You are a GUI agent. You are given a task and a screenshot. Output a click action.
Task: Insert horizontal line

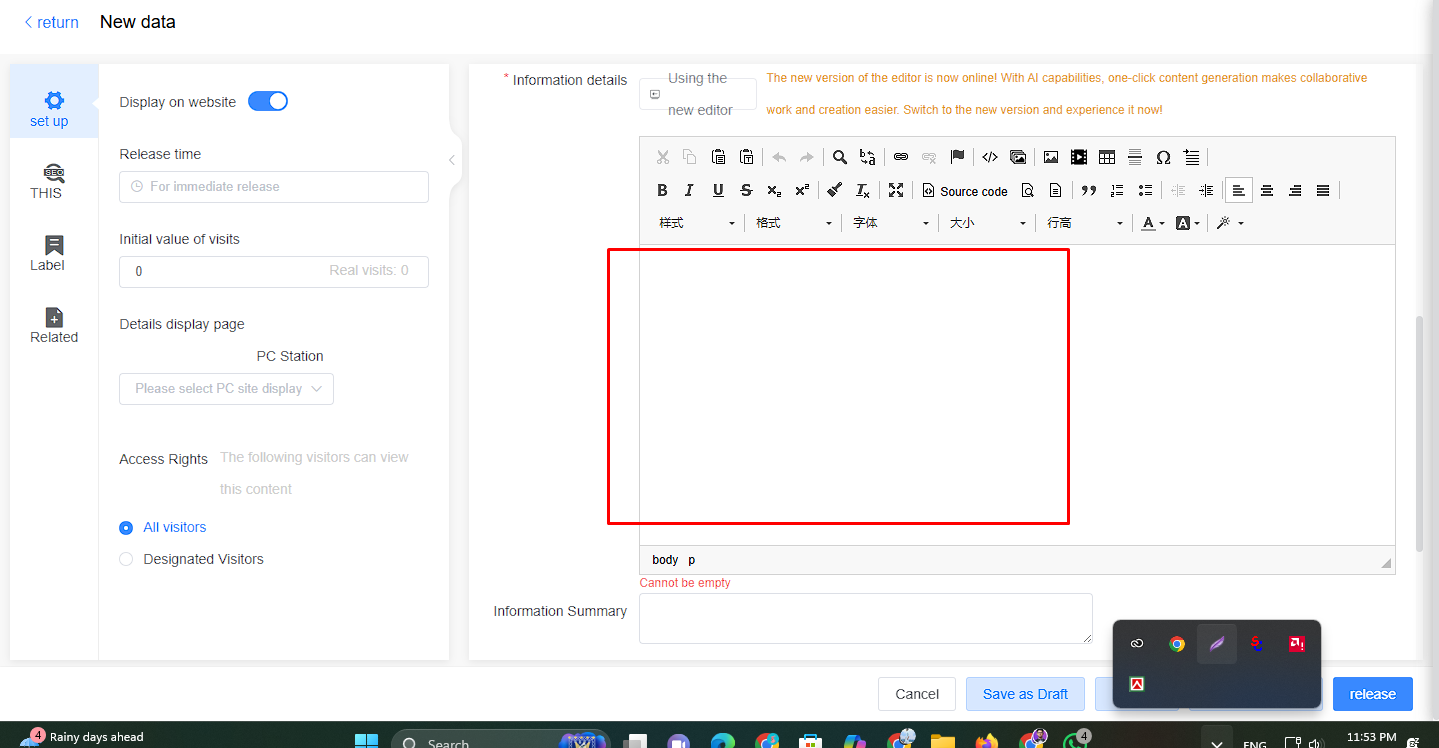tap(1135, 157)
